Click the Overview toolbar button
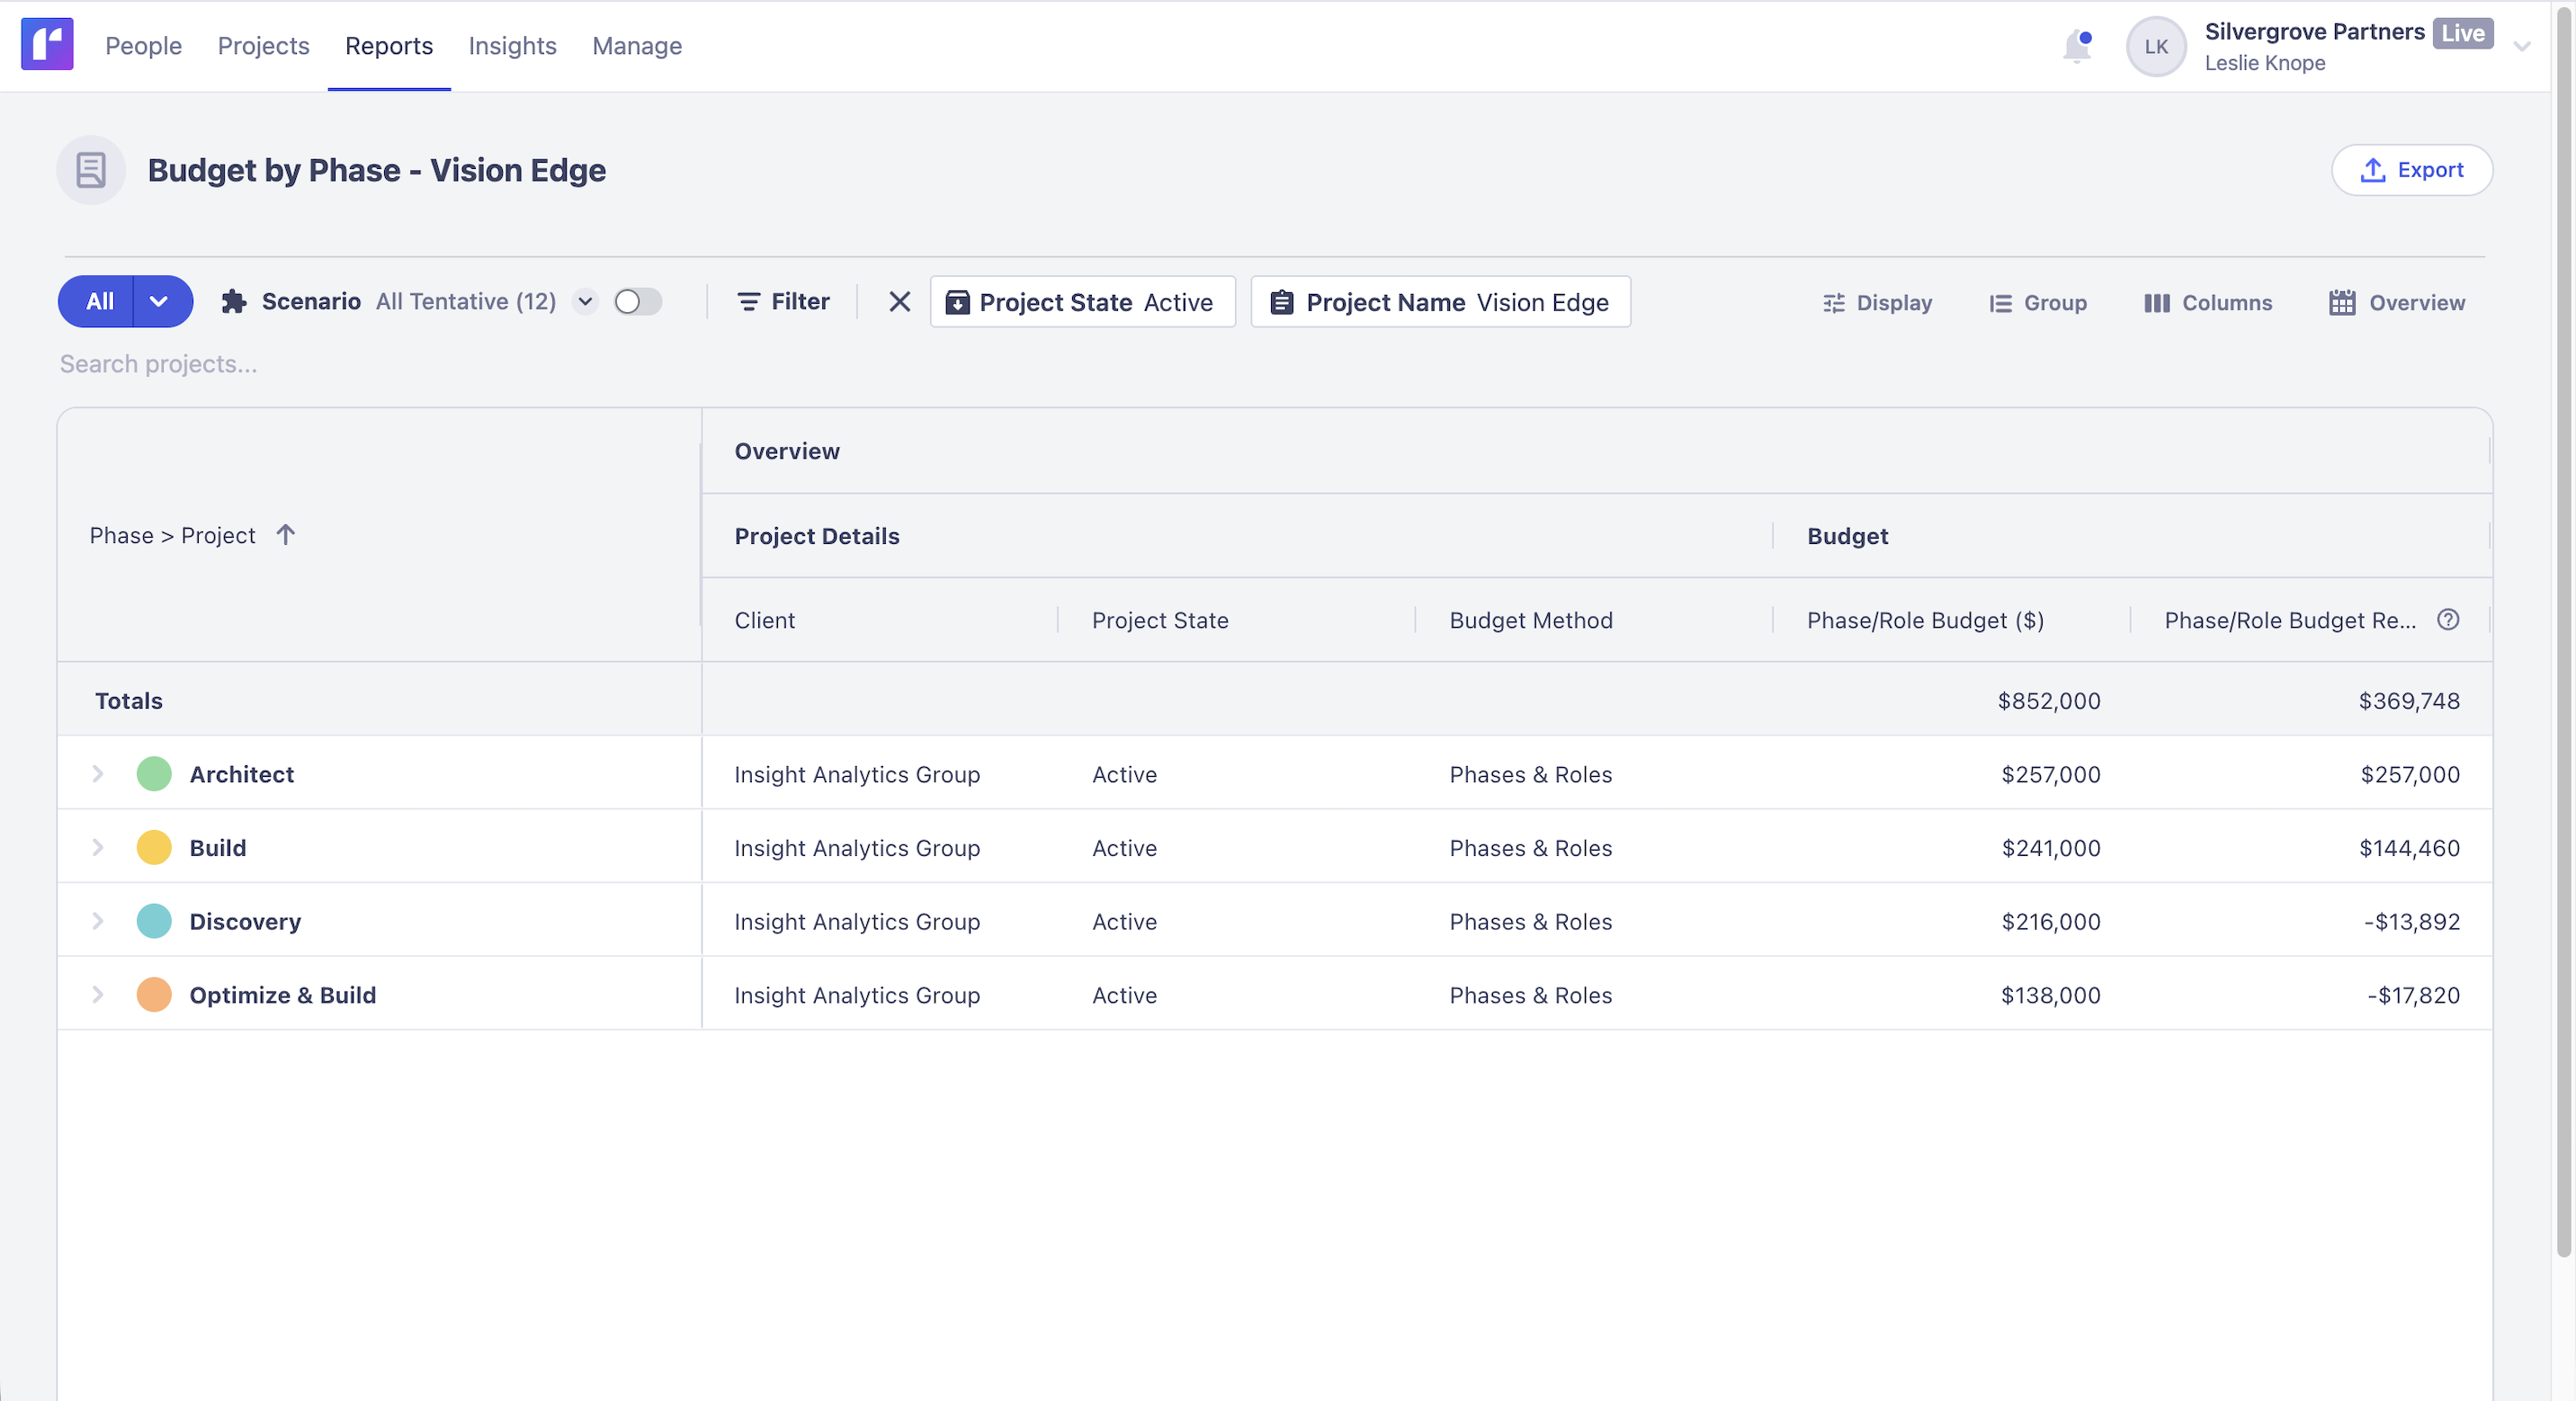The image size is (2576, 1401). [2397, 303]
